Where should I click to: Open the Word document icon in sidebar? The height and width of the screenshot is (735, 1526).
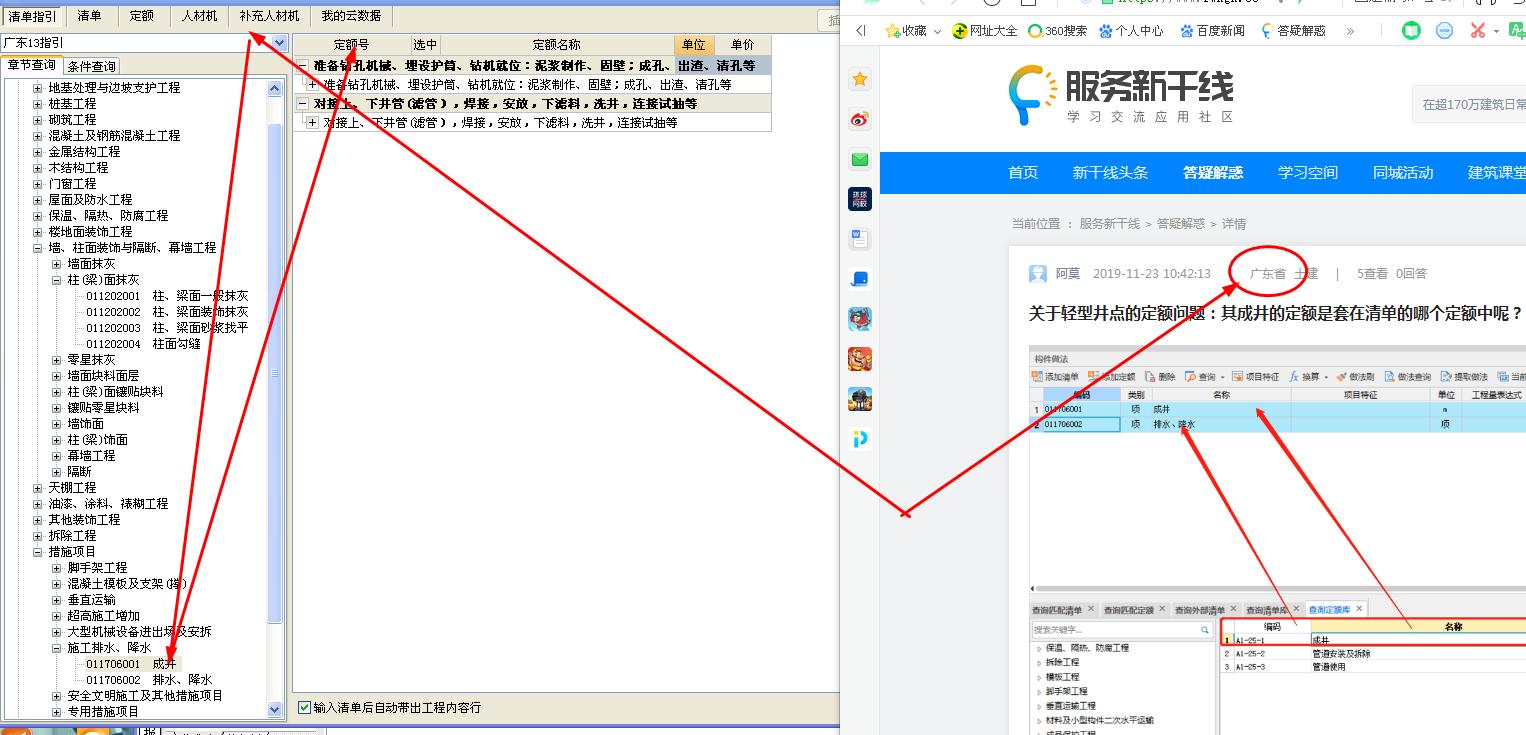(859, 239)
